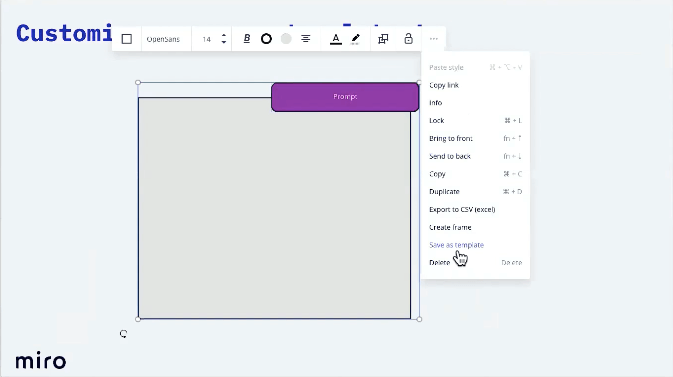Toggle bold formatting
This screenshot has width=673, height=377.
click(247, 39)
